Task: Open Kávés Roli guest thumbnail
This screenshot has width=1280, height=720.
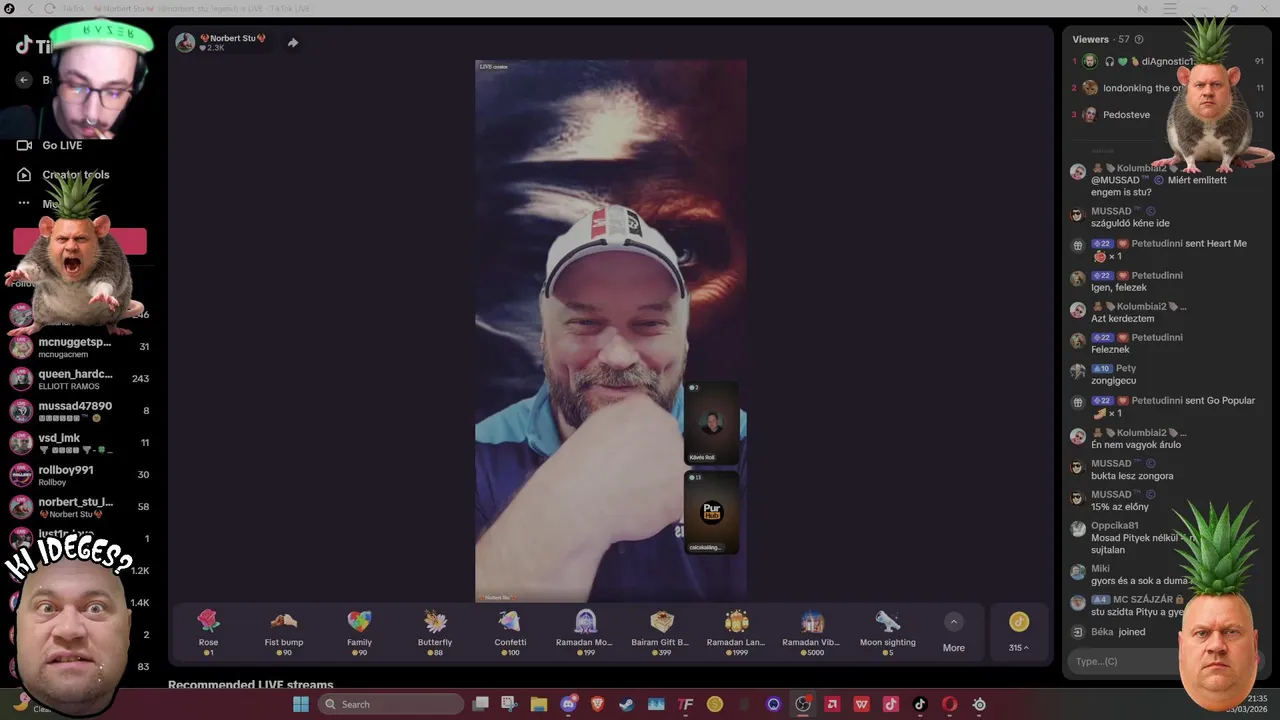Action: 711,423
